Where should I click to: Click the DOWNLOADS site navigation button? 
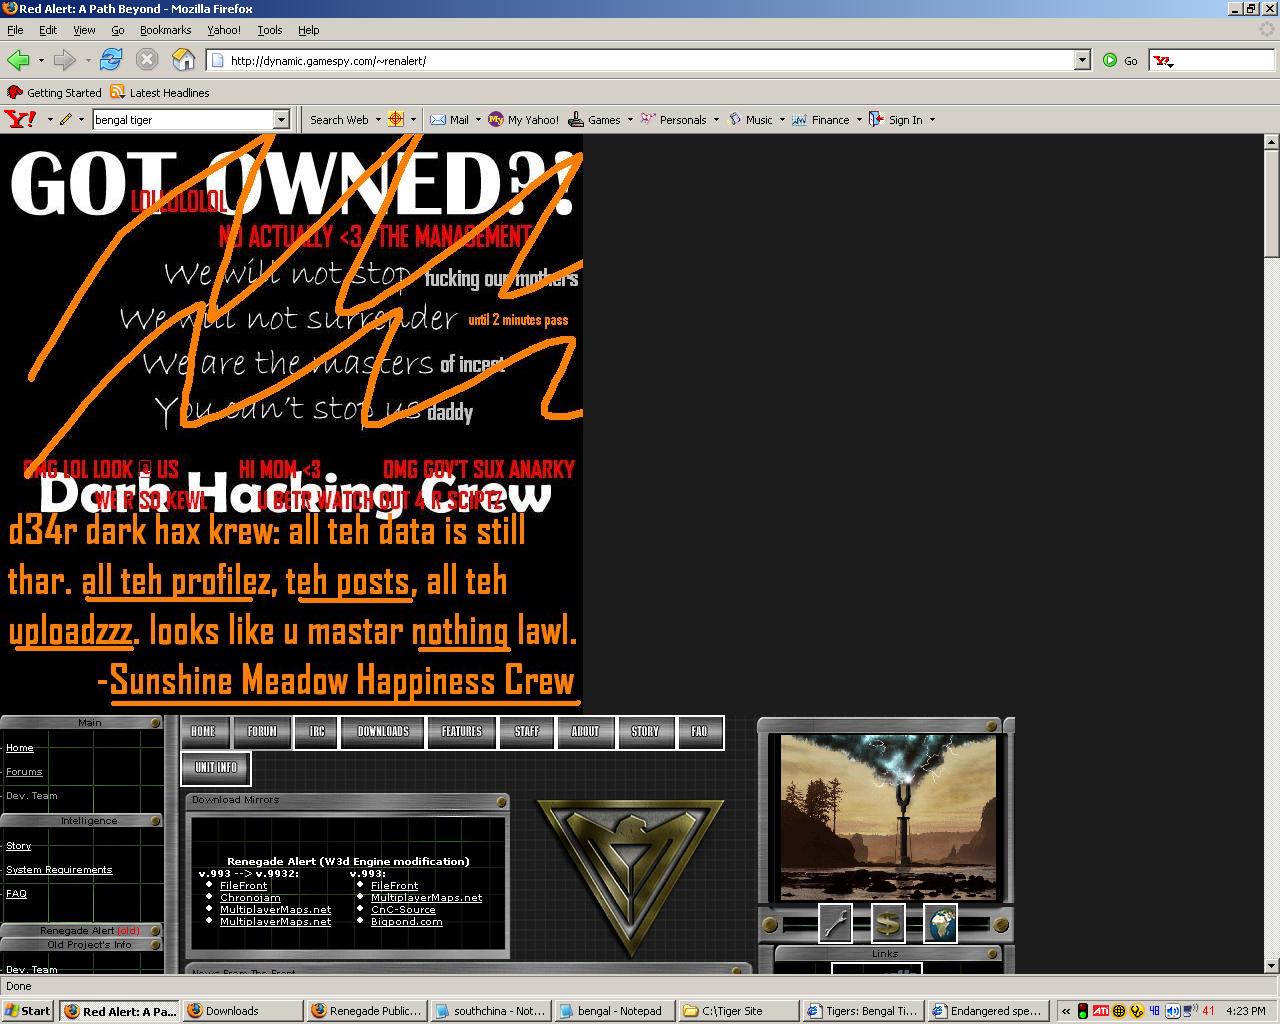point(383,732)
